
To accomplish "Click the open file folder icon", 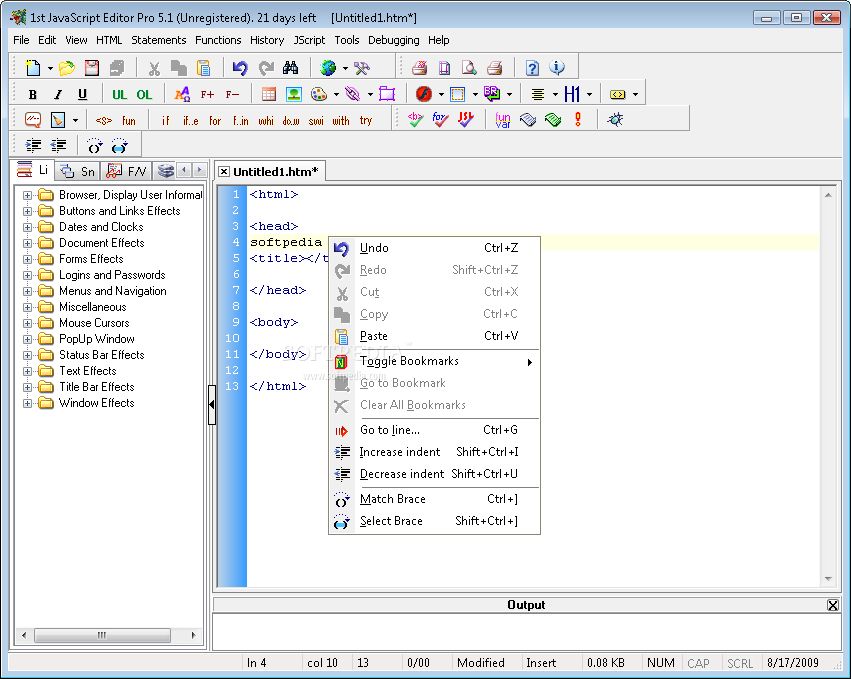I will pyautogui.click(x=66, y=68).
